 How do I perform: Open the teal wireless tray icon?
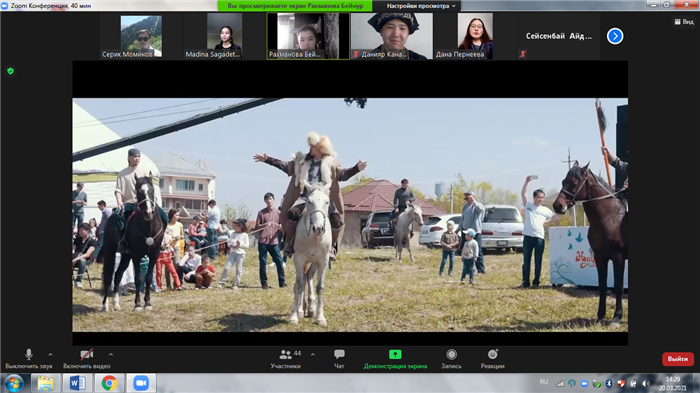click(572, 384)
